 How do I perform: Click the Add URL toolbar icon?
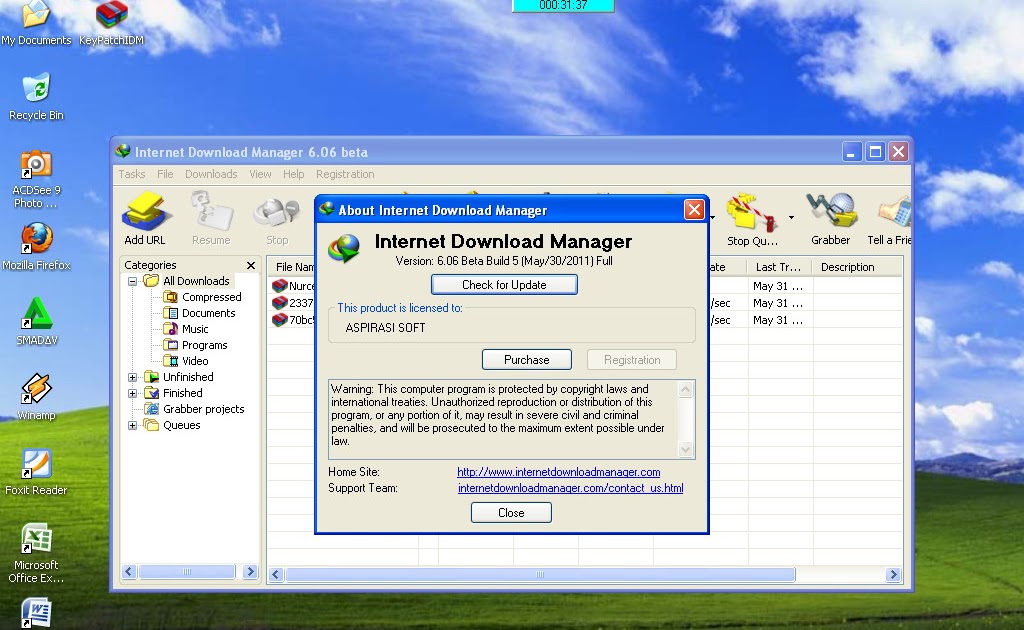click(145, 212)
